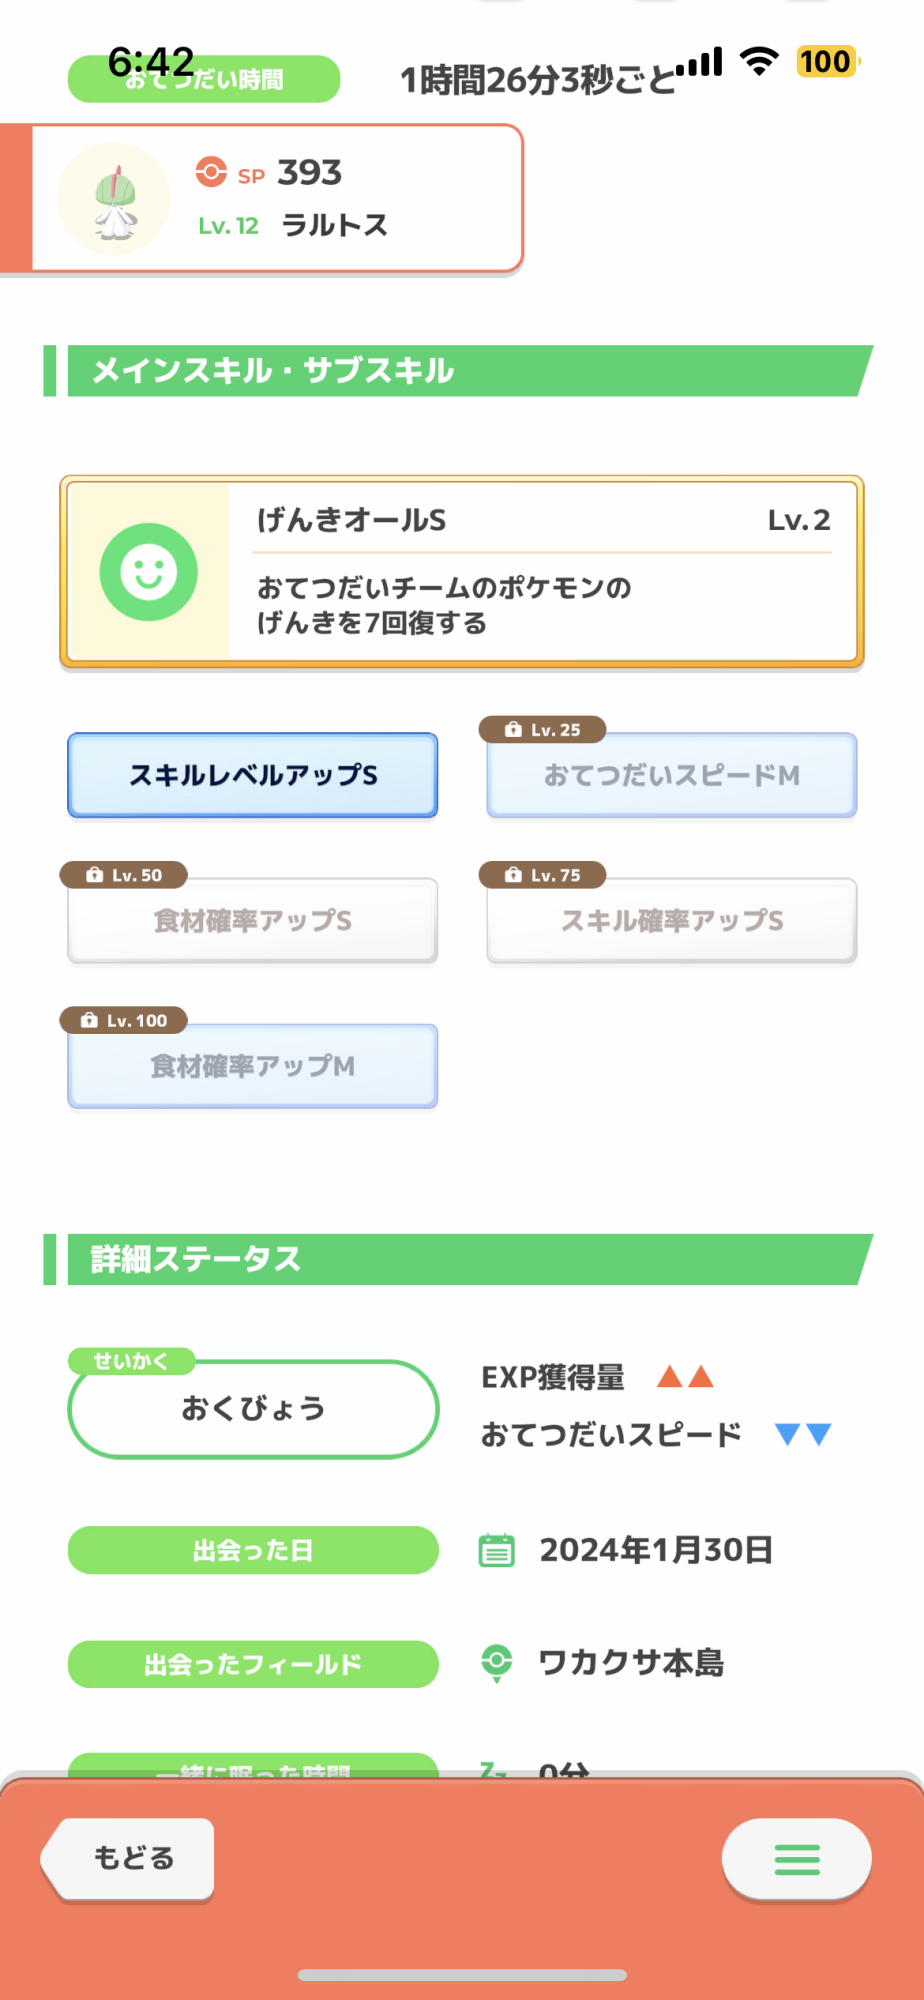The height and width of the screenshot is (2000, 924).
Task: Tap the 出会った日 label
Action: pyautogui.click(x=253, y=1550)
